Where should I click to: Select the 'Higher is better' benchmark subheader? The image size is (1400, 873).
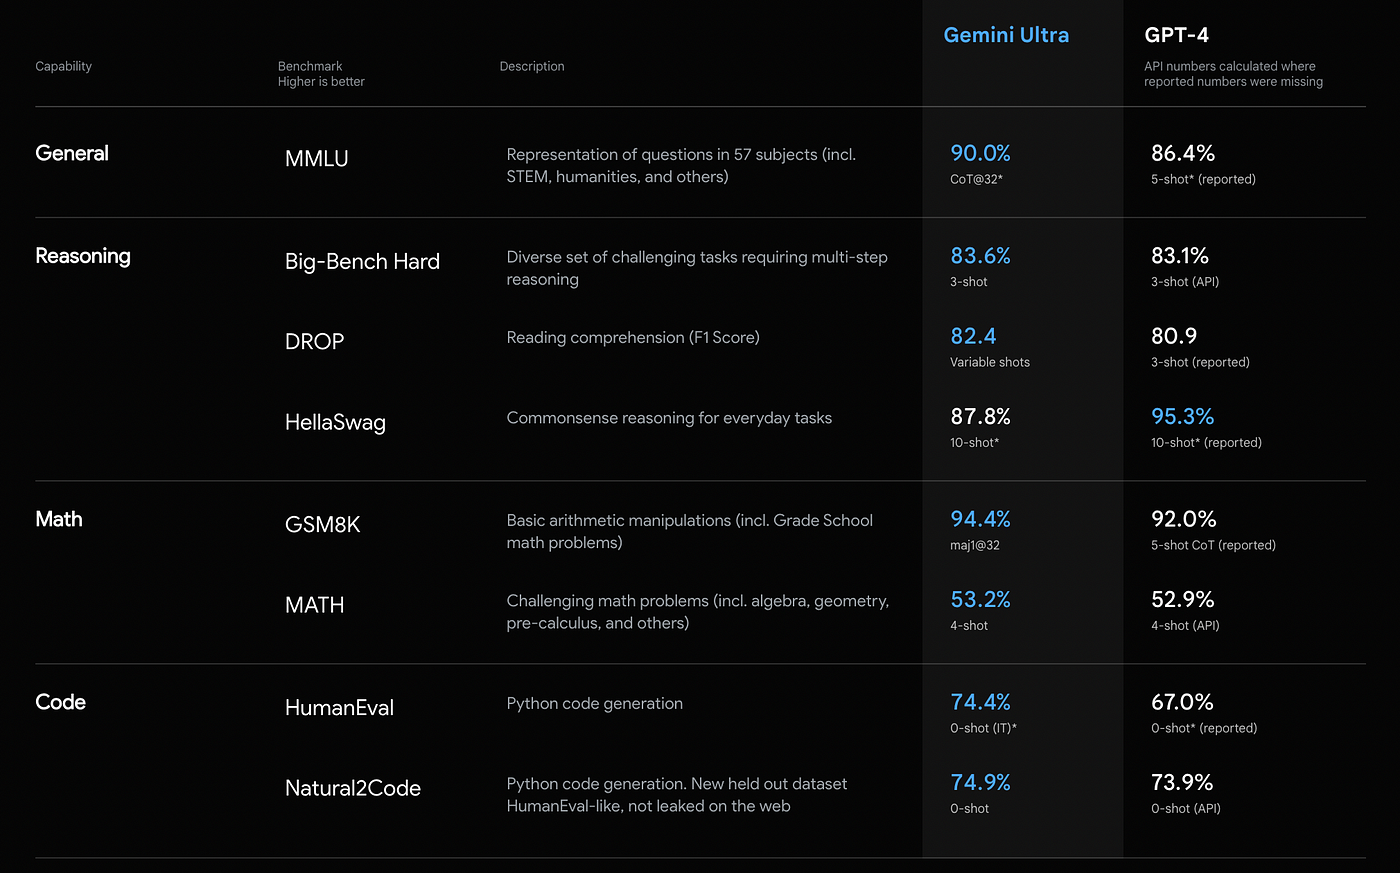tap(321, 82)
